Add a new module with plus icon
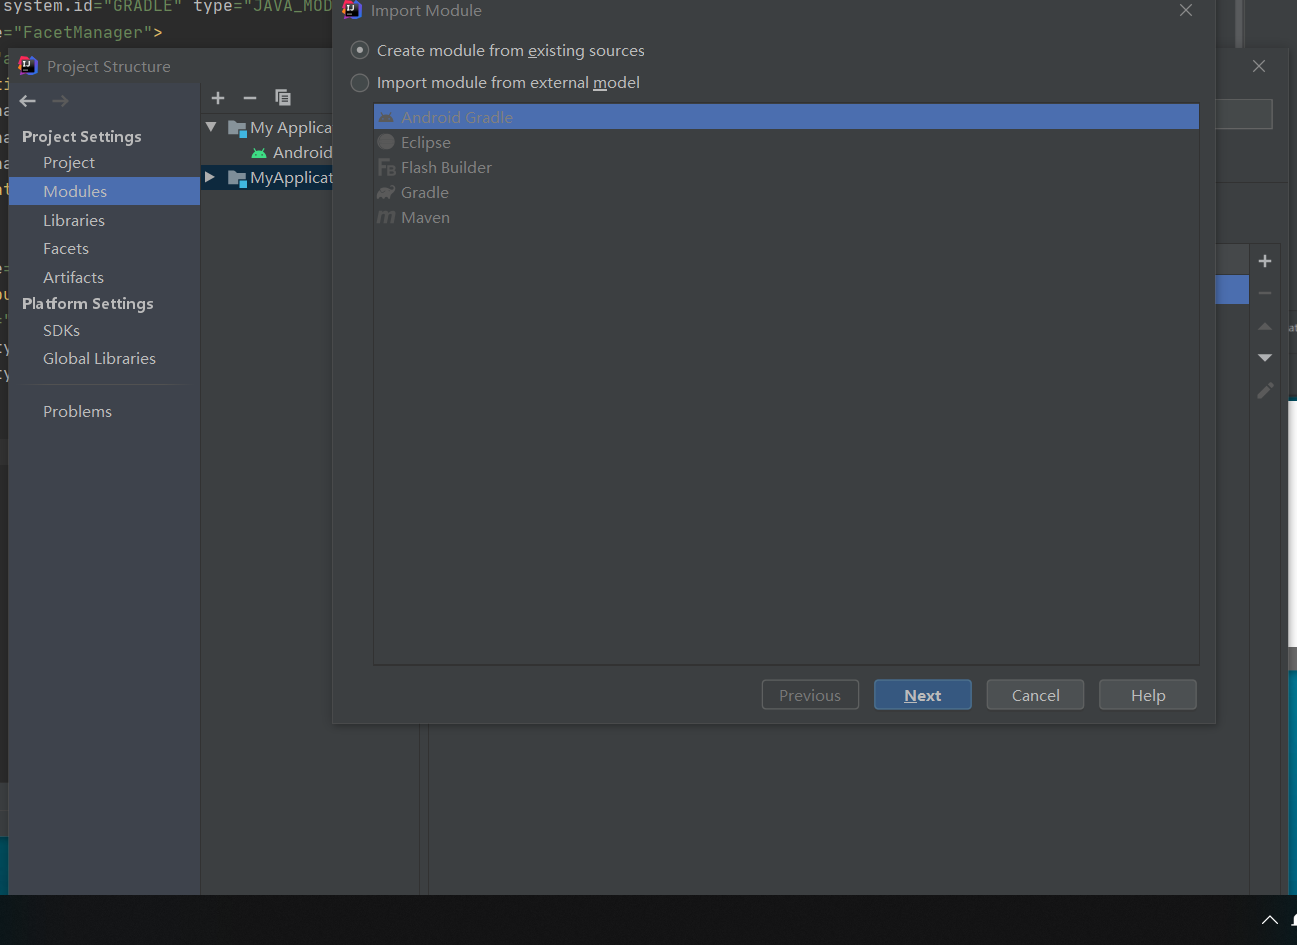1297x945 pixels. (218, 98)
